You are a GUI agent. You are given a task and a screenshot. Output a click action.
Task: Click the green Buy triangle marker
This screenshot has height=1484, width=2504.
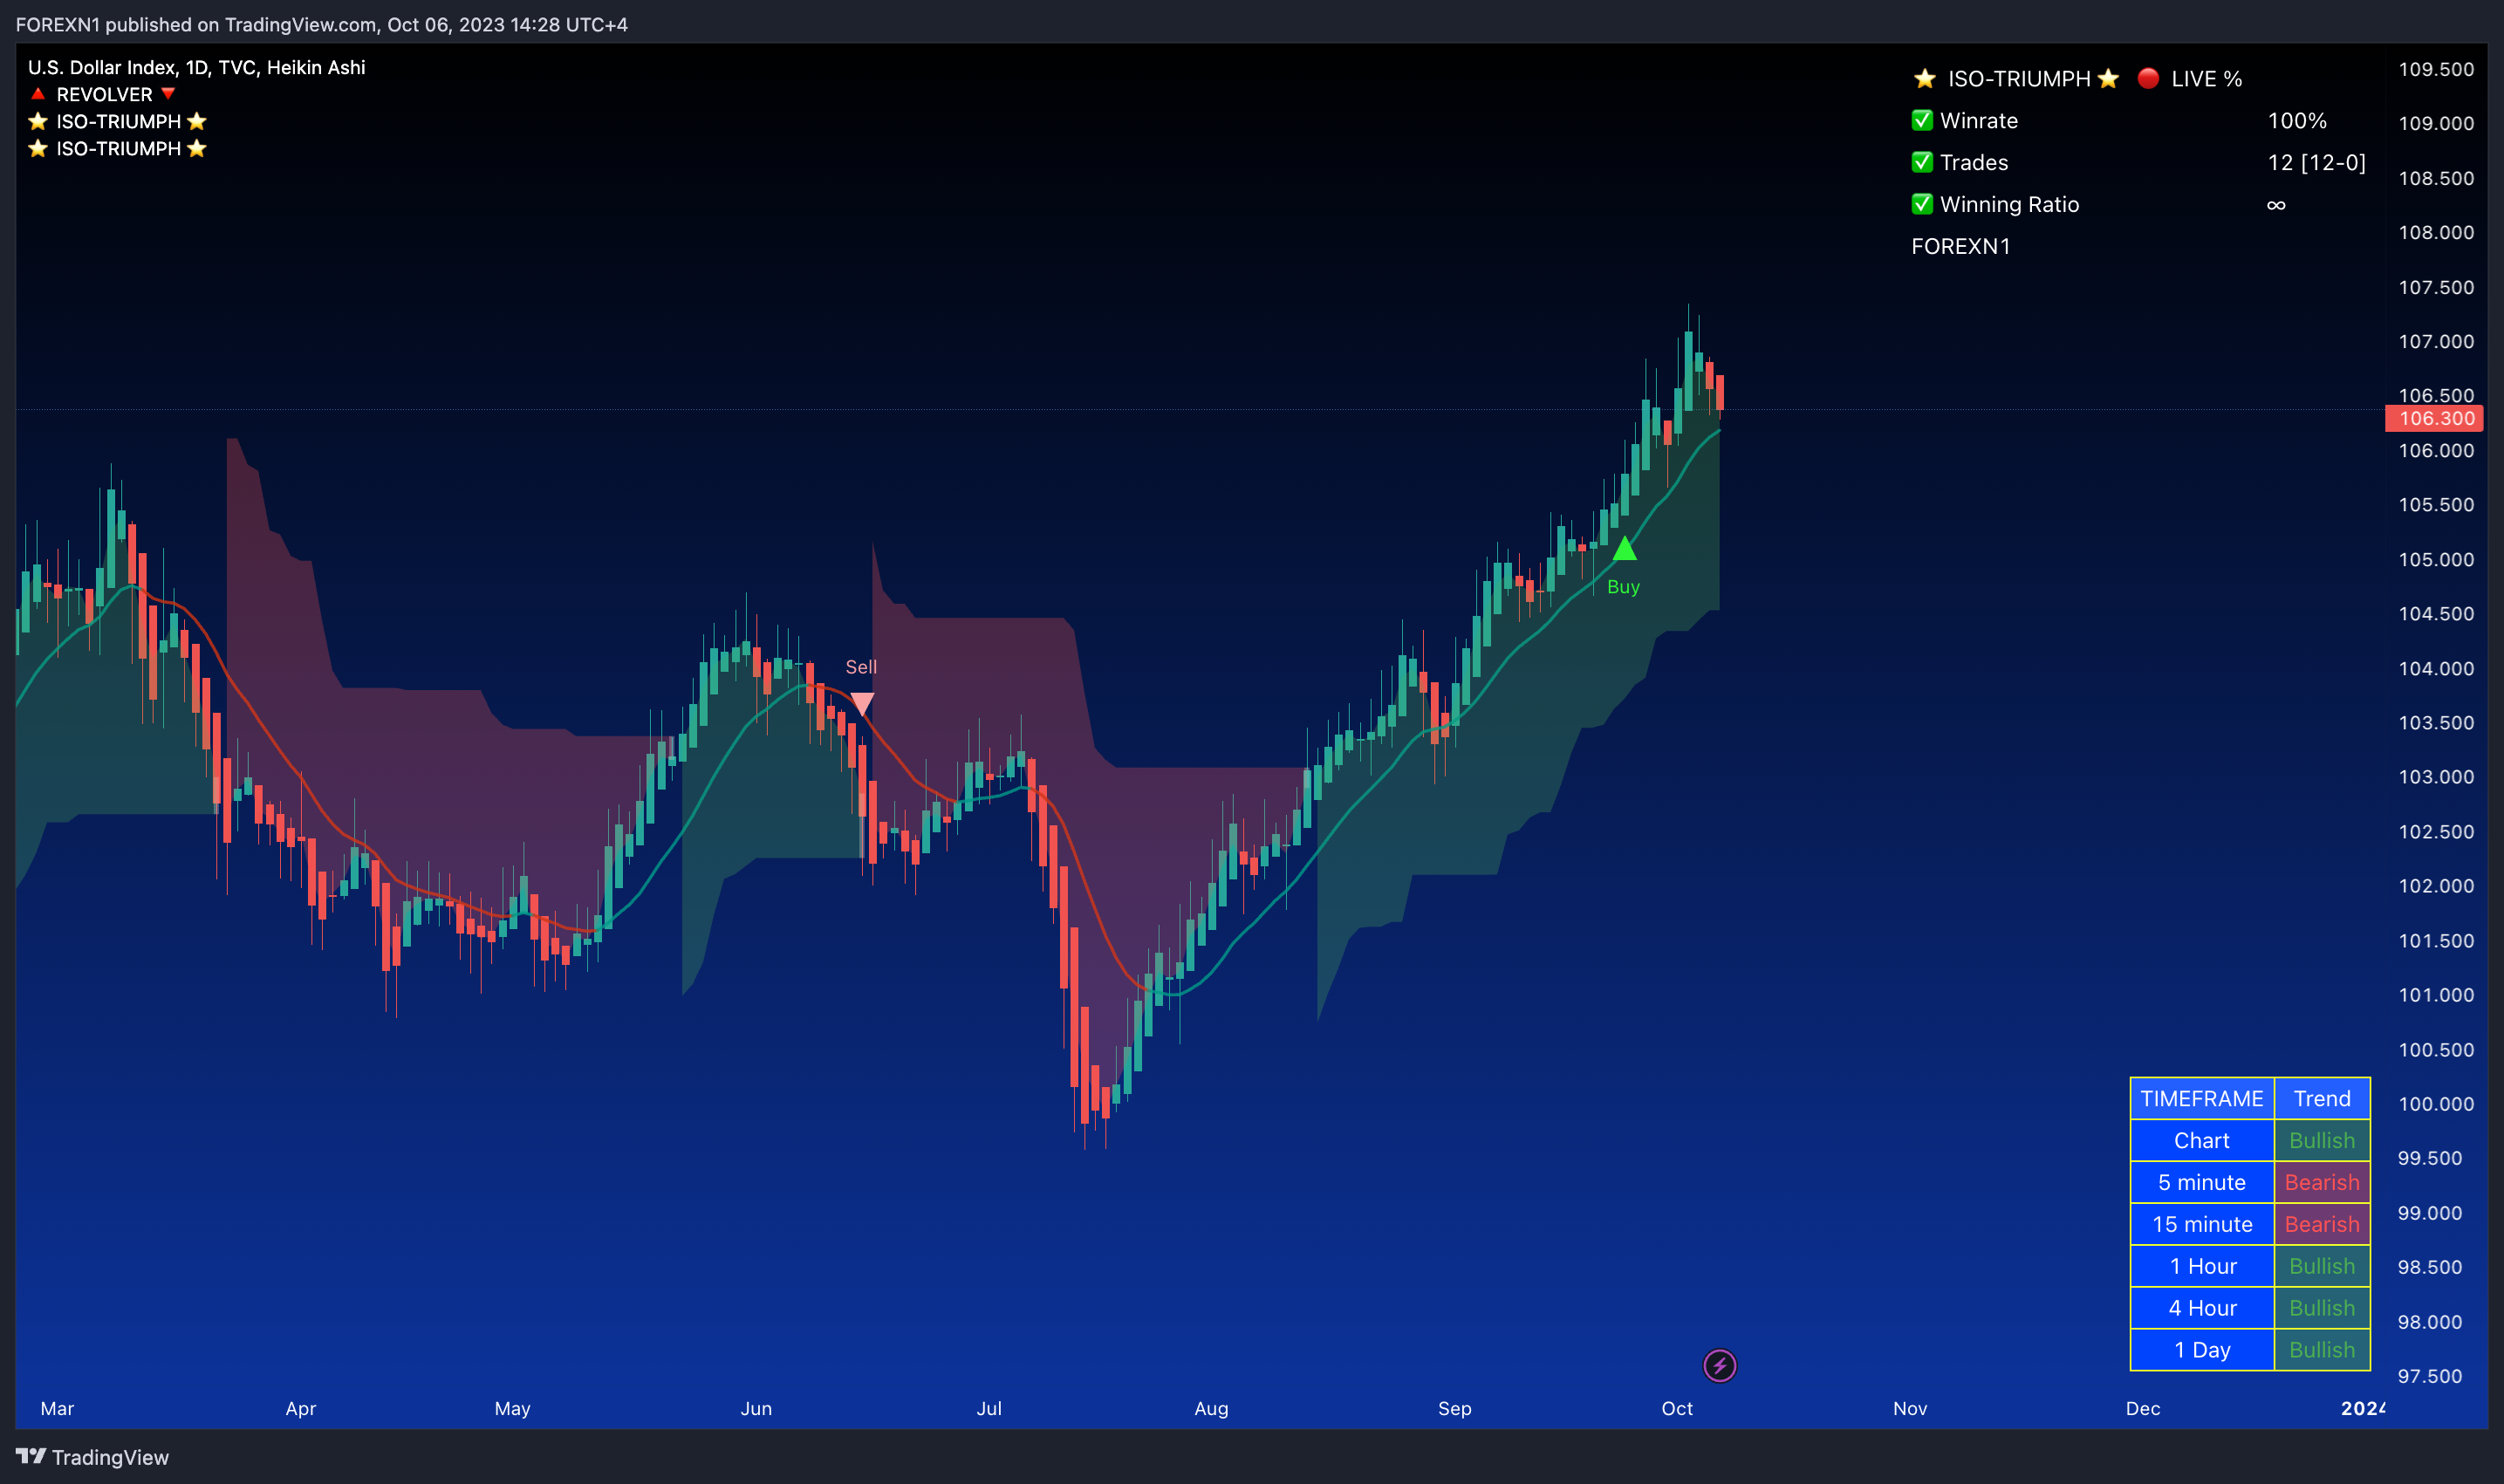[x=1624, y=548]
